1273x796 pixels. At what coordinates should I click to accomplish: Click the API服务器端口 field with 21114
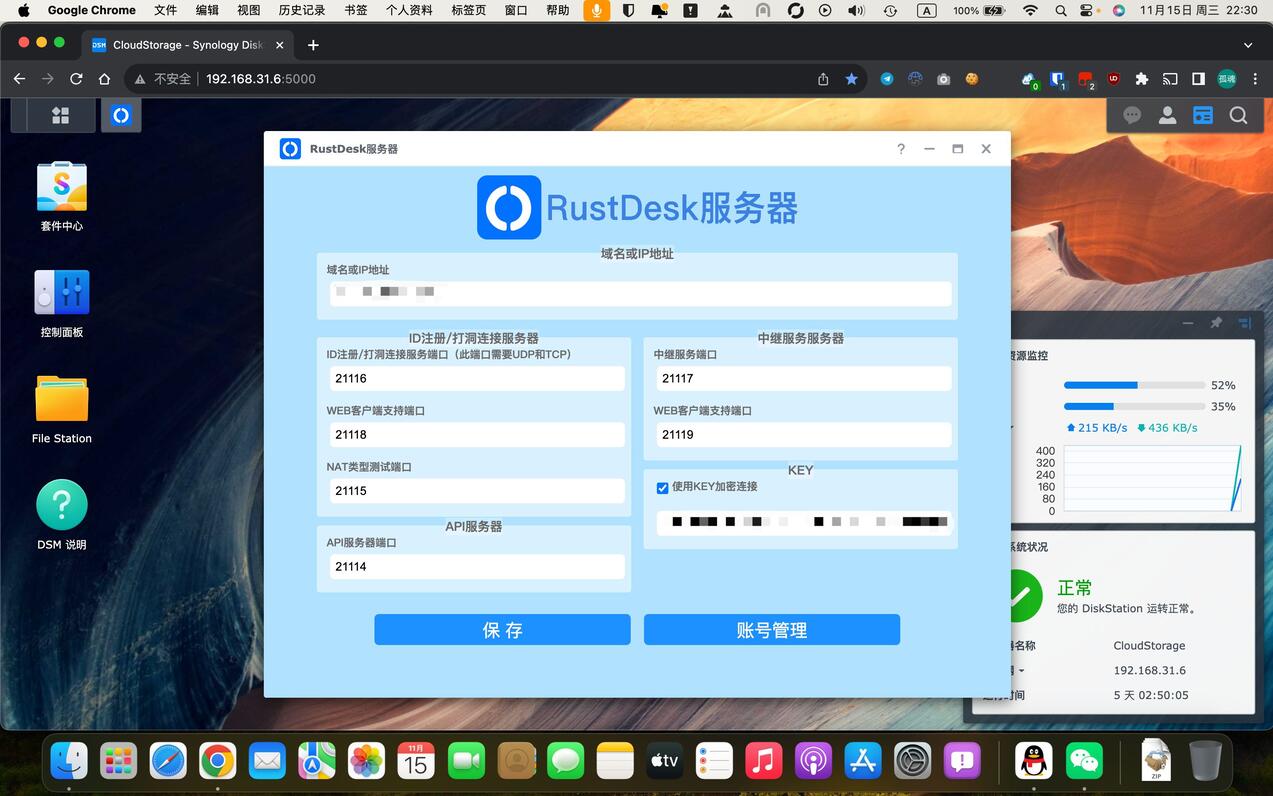tap(477, 566)
